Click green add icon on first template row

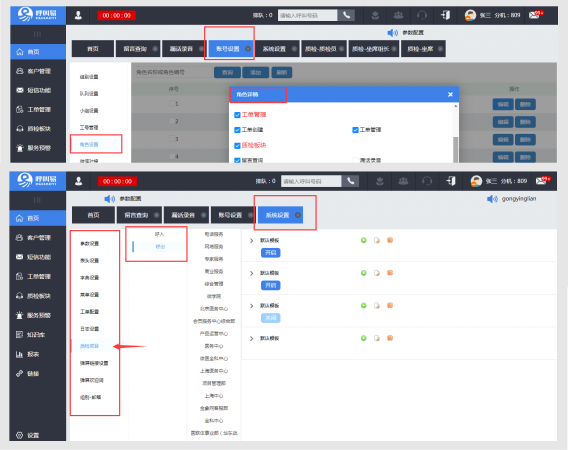pyautogui.click(x=363, y=240)
